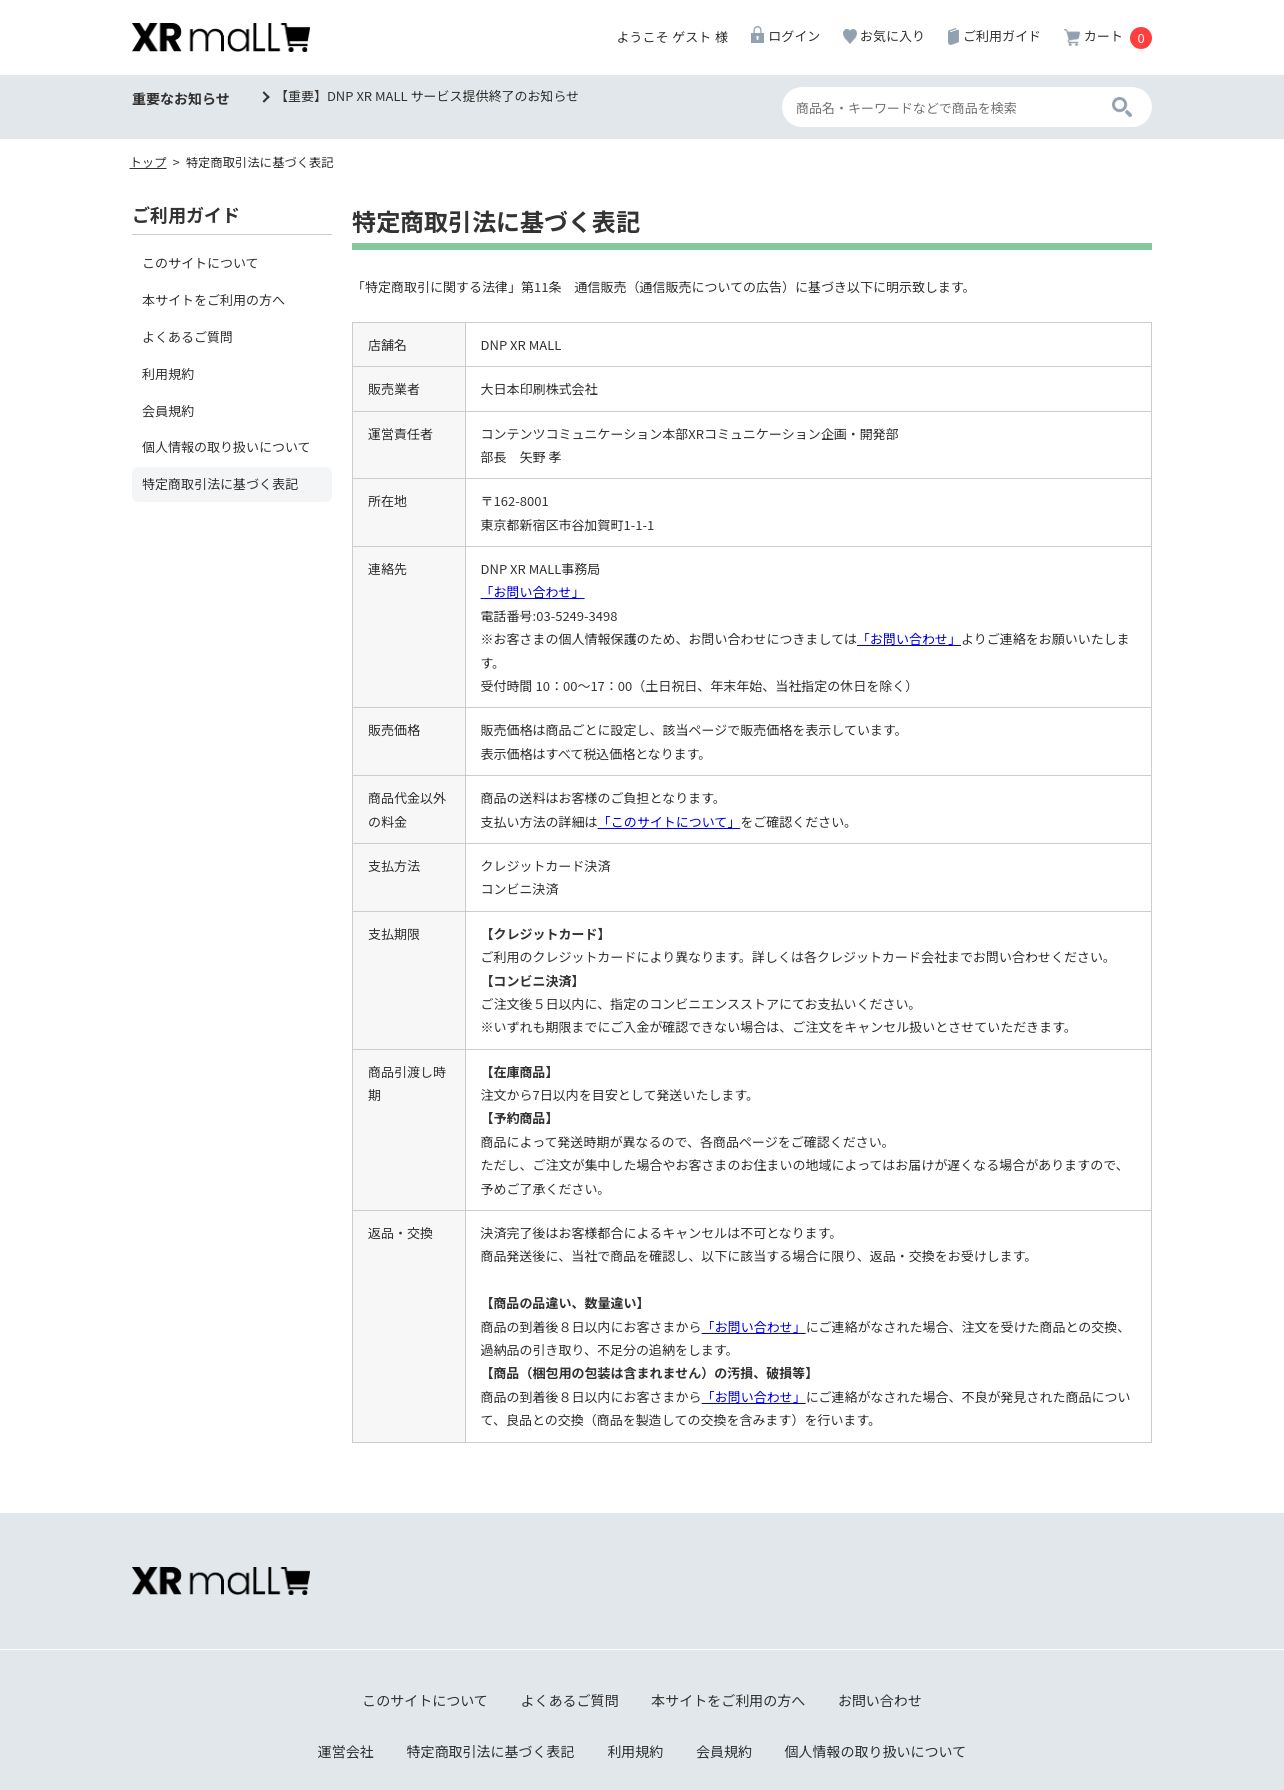The width and height of the screenshot is (1284, 1790).
Task: Click the red cart count badge
Action: [x=1140, y=38]
